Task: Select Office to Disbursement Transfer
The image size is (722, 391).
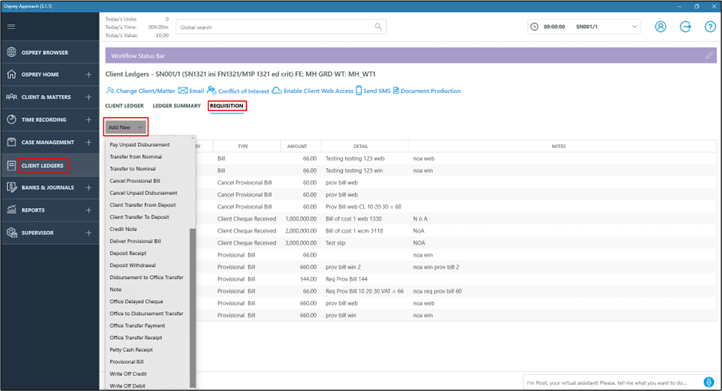Action: pyautogui.click(x=146, y=313)
